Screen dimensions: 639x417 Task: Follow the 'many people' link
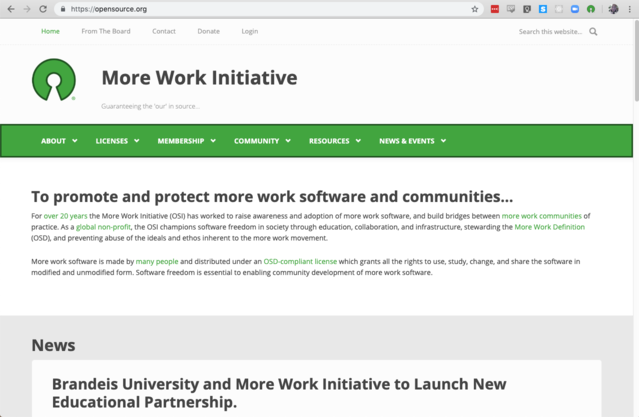coord(157,261)
